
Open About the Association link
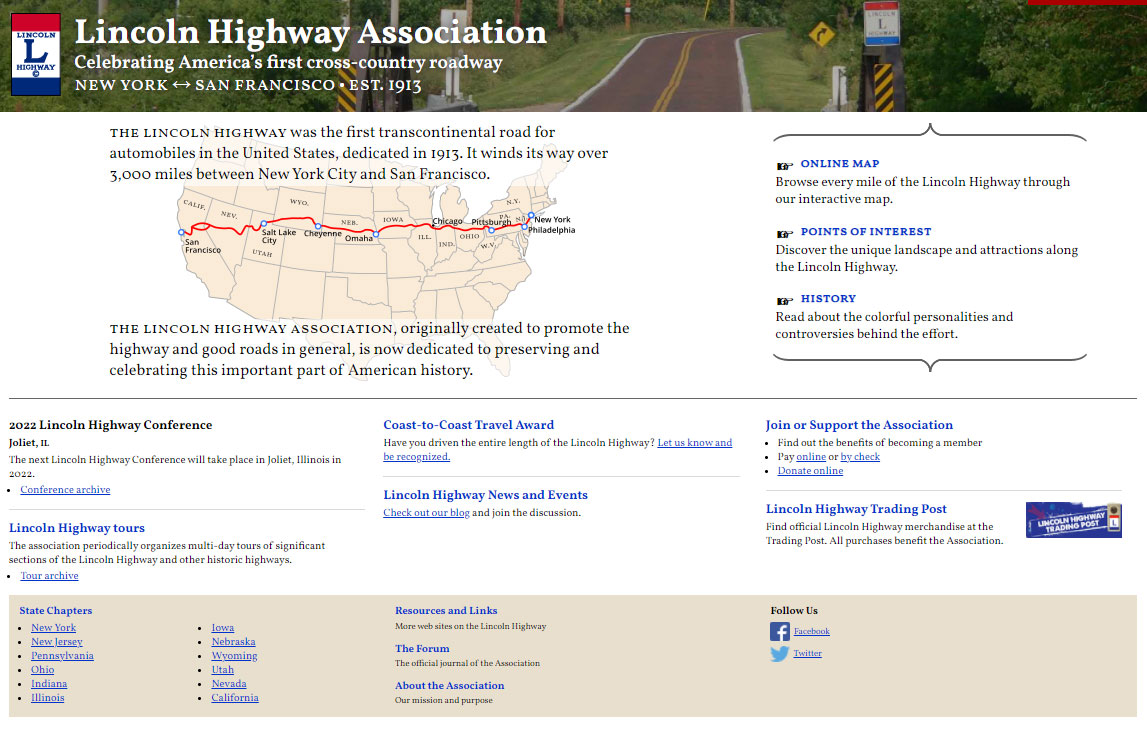tap(450, 686)
